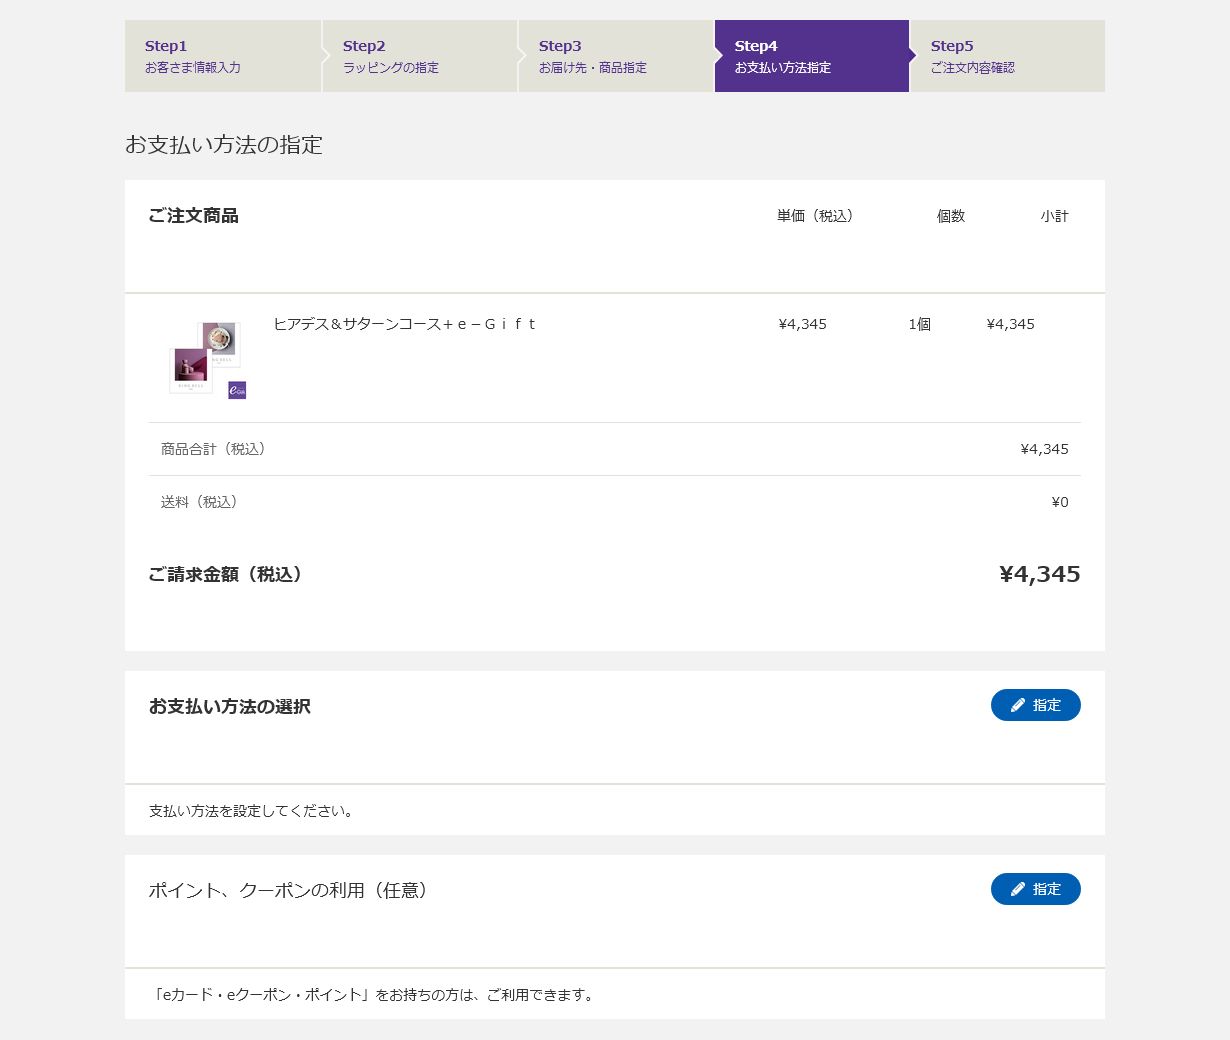Click the ポイント、クーポンの利用（任意） heading

pyautogui.click(x=291, y=890)
